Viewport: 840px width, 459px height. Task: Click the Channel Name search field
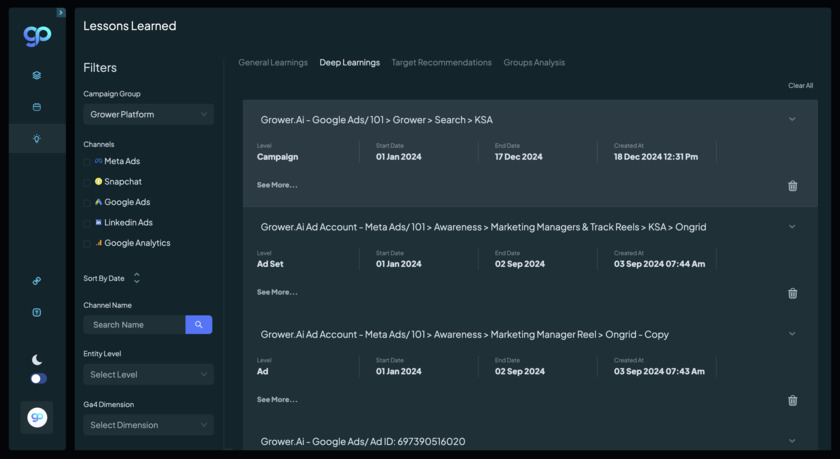point(135,325)
